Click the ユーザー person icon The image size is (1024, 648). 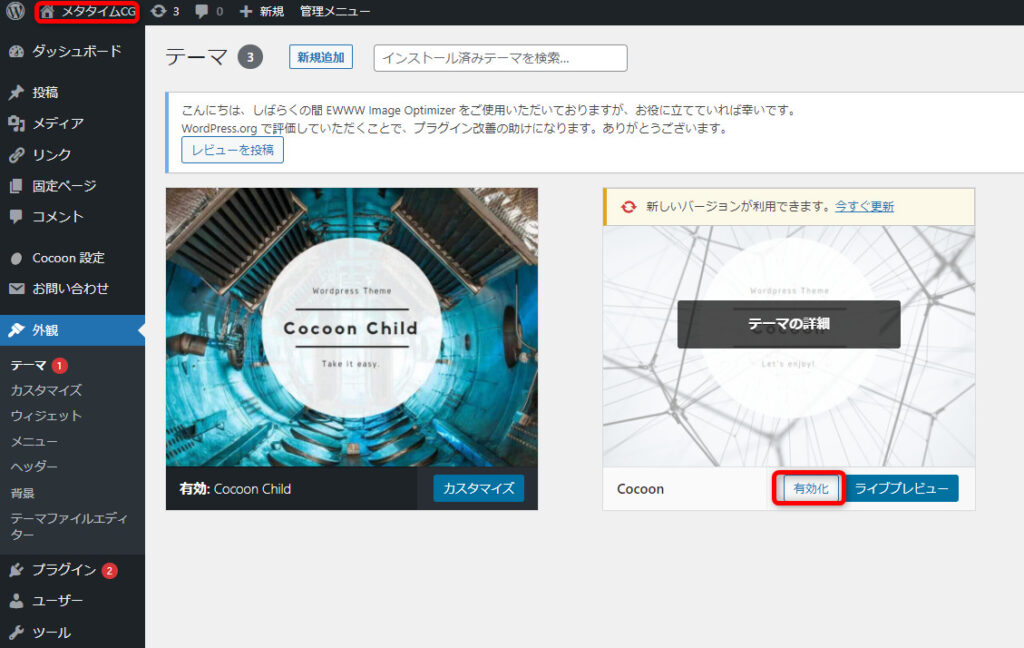point(16,601)
